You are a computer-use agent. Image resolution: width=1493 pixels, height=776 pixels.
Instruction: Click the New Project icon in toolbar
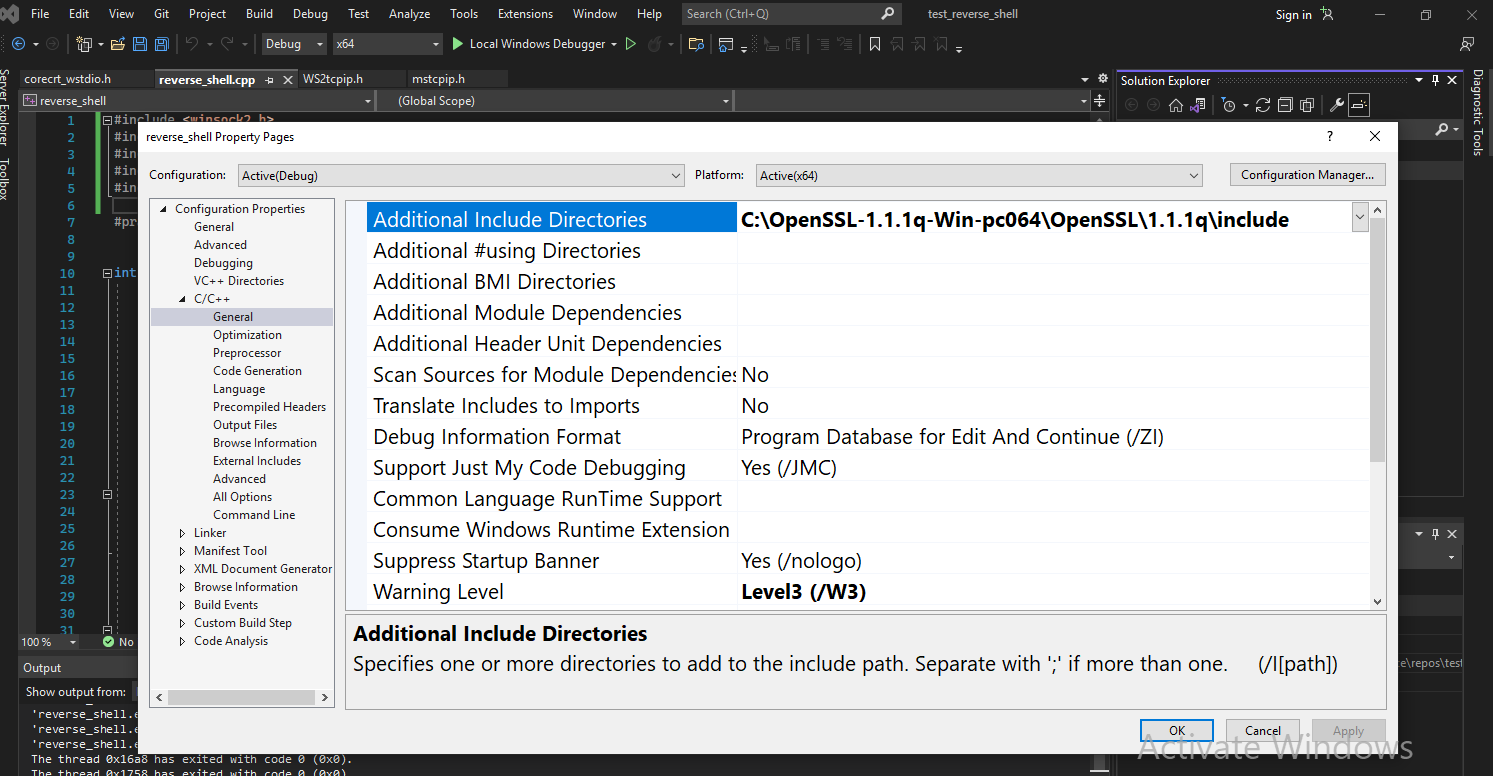coord(85,44)
